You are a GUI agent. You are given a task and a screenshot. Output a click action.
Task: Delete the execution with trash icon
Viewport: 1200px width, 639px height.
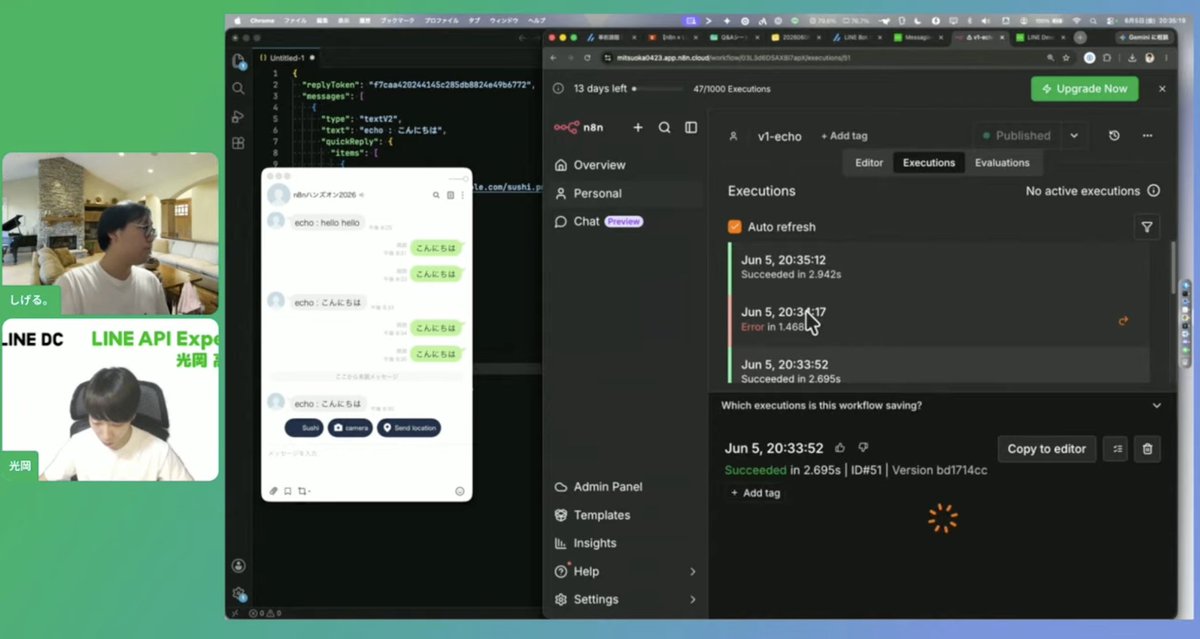tap(1148, 449)
